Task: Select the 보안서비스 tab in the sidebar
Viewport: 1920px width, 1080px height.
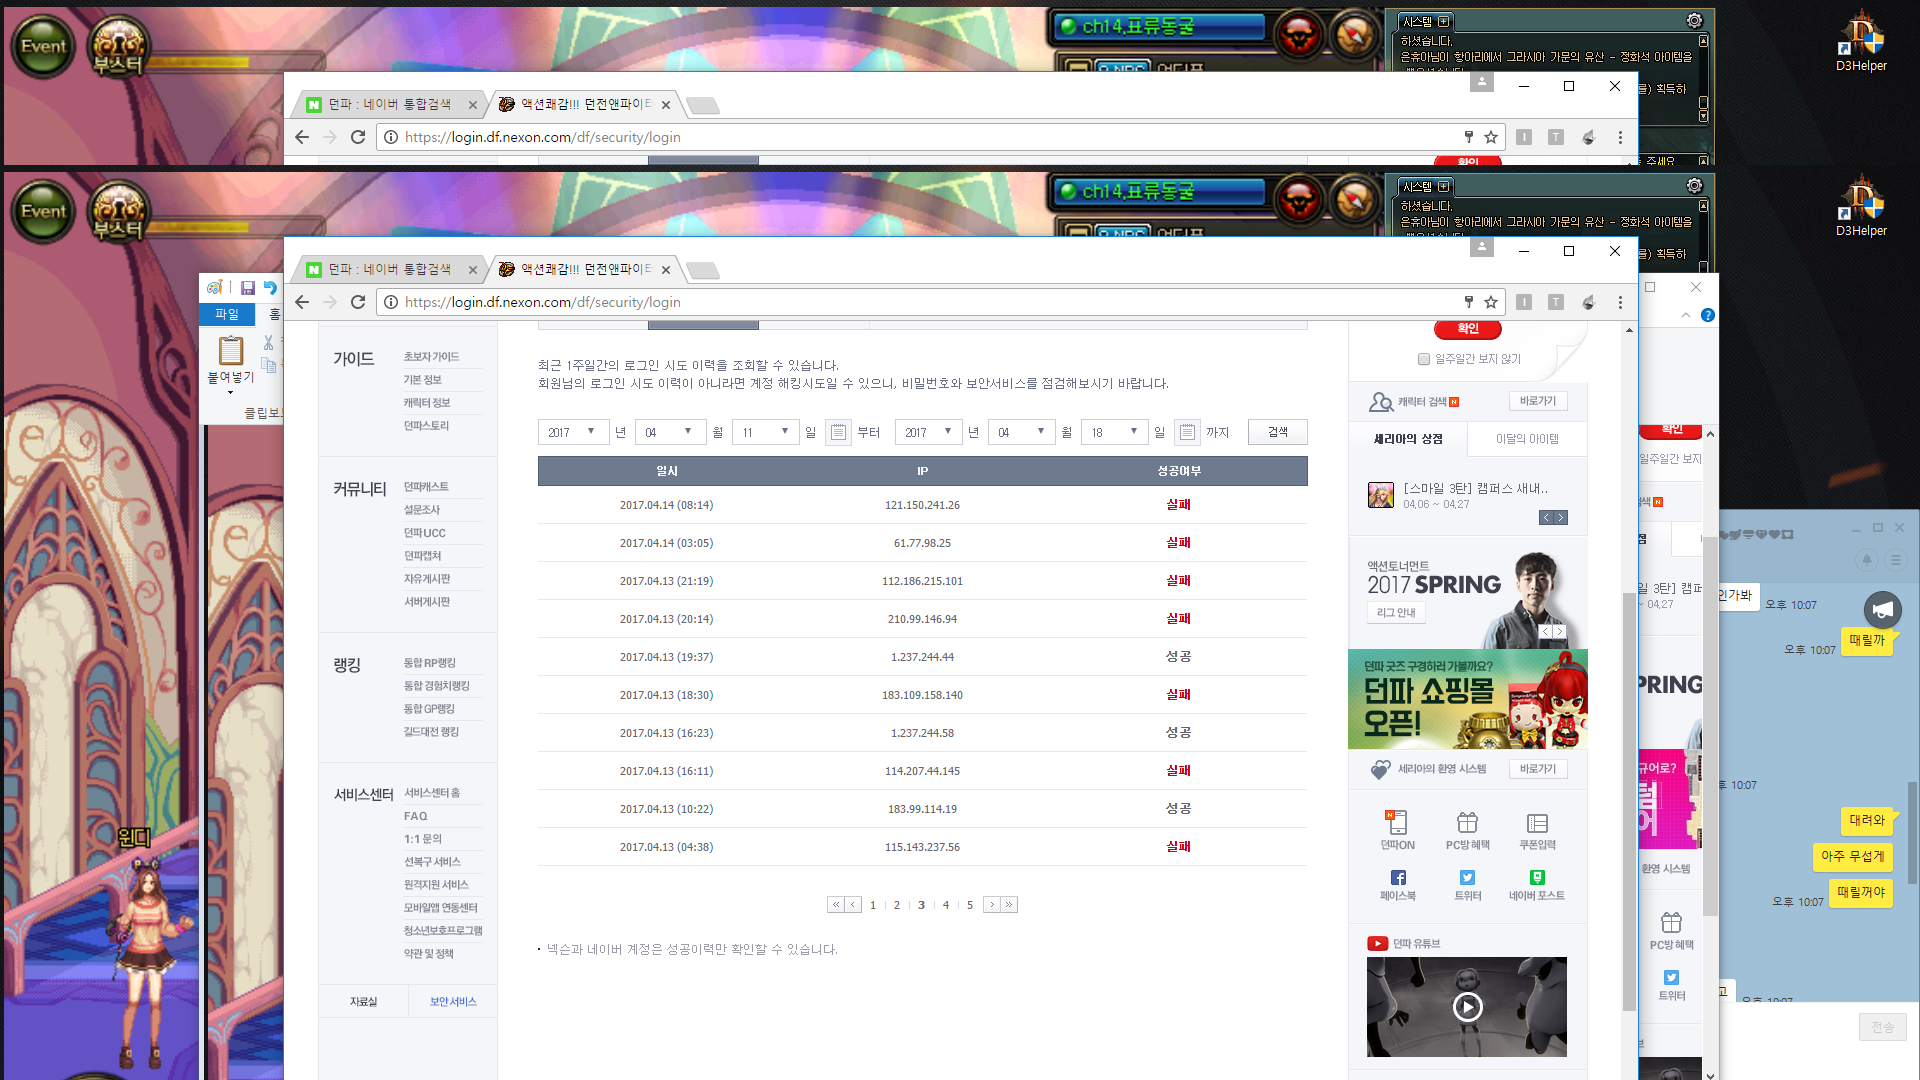Action: [453, 1002]
